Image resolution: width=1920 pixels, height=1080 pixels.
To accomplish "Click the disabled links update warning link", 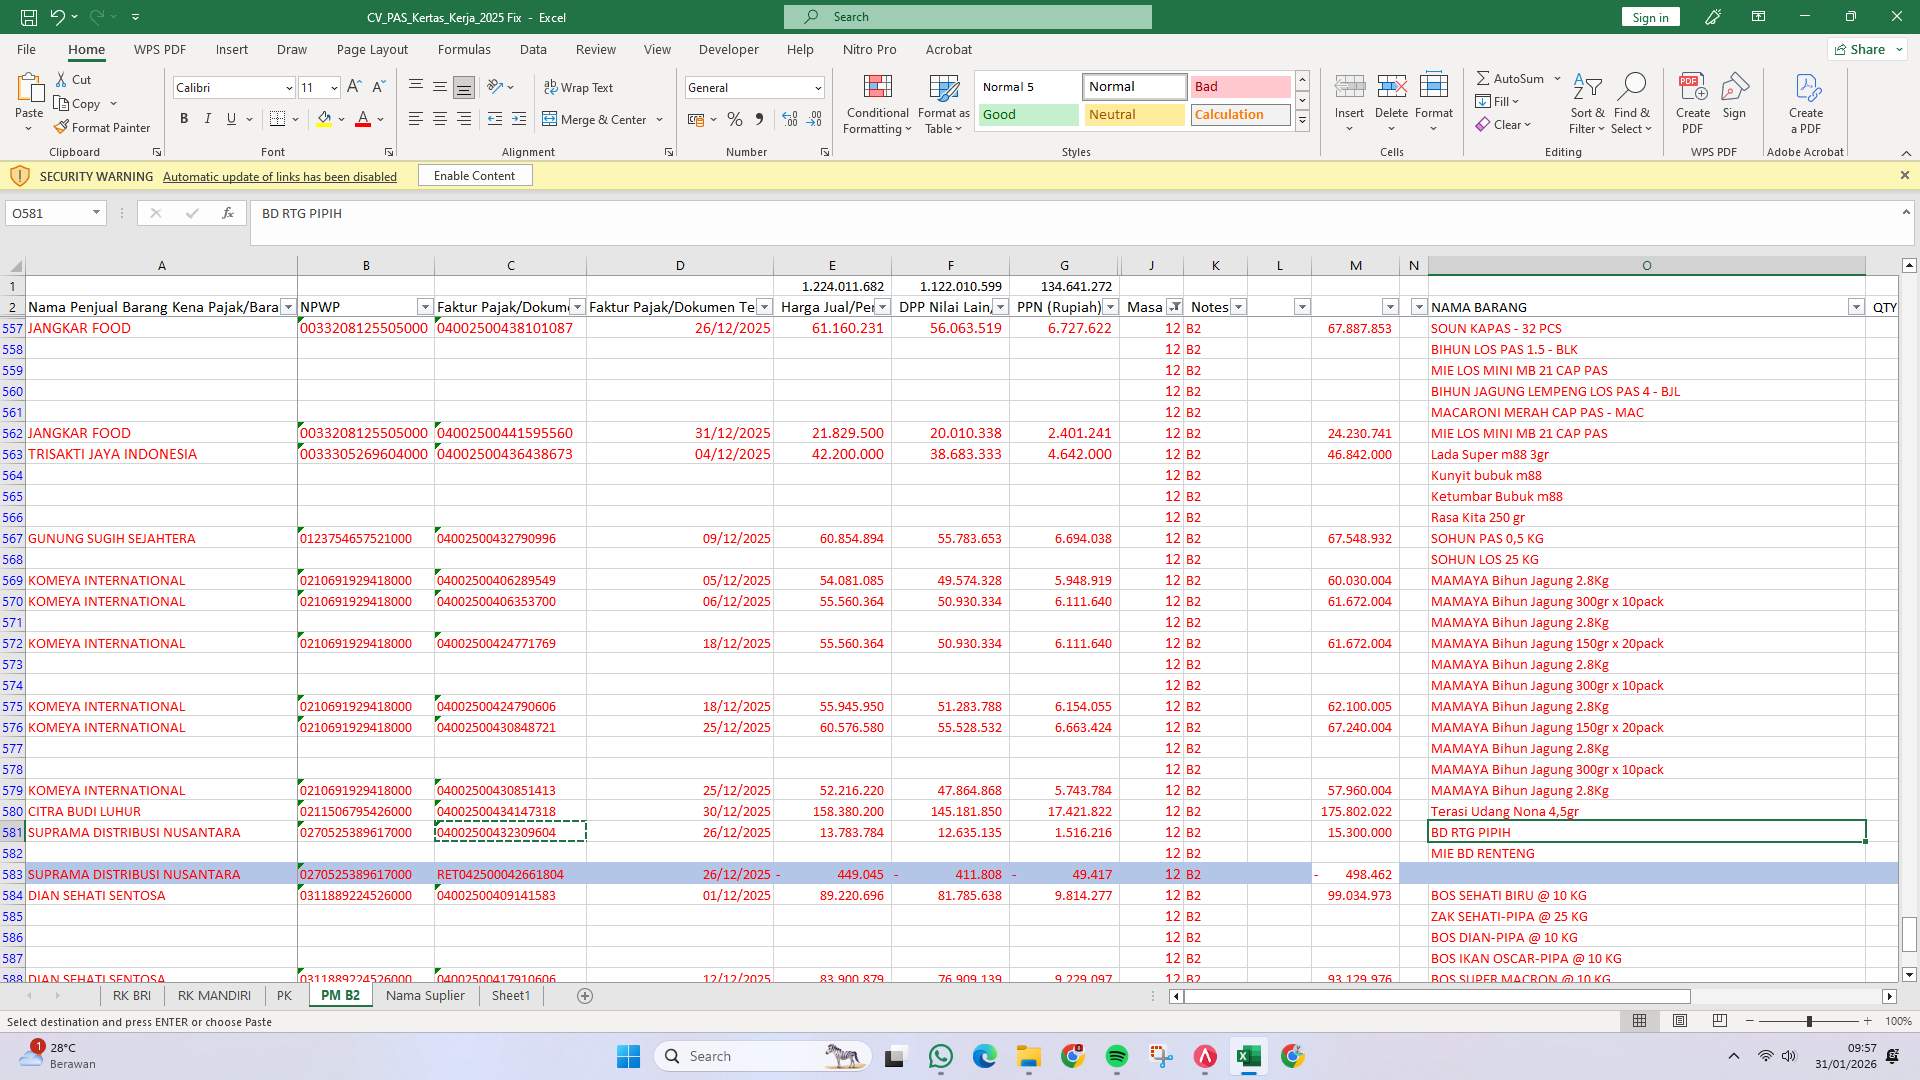I will [x=279, y=176].
